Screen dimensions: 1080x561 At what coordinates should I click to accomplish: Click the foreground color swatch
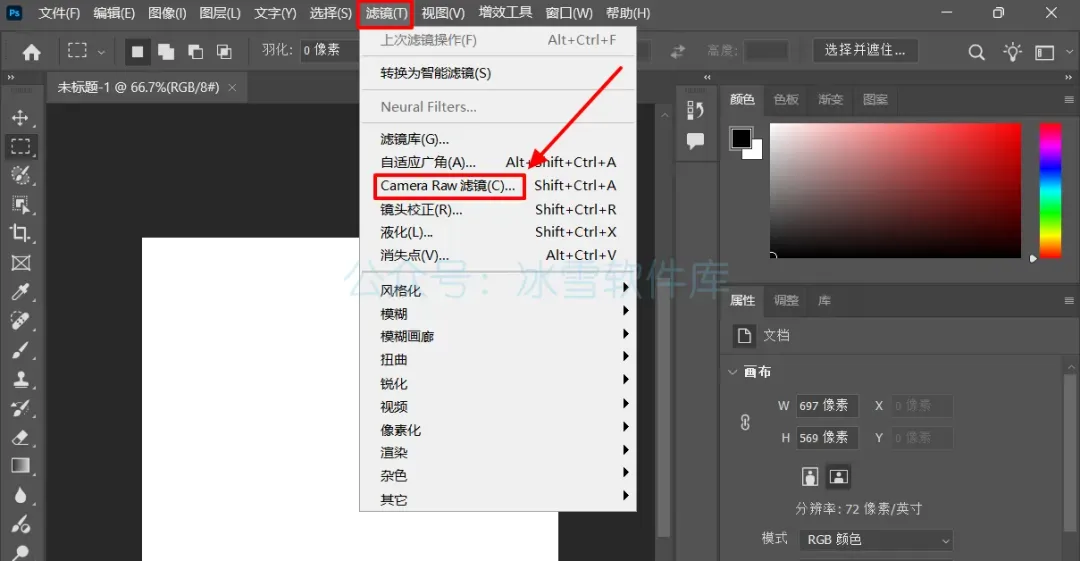741,139
